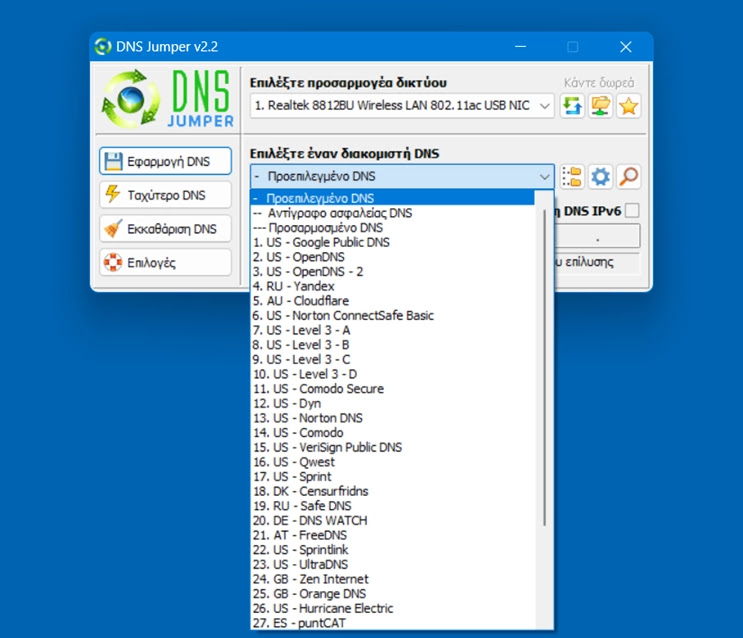Choose 1. US - Google Public DNS
743x638 pixels.
(392, 242)
